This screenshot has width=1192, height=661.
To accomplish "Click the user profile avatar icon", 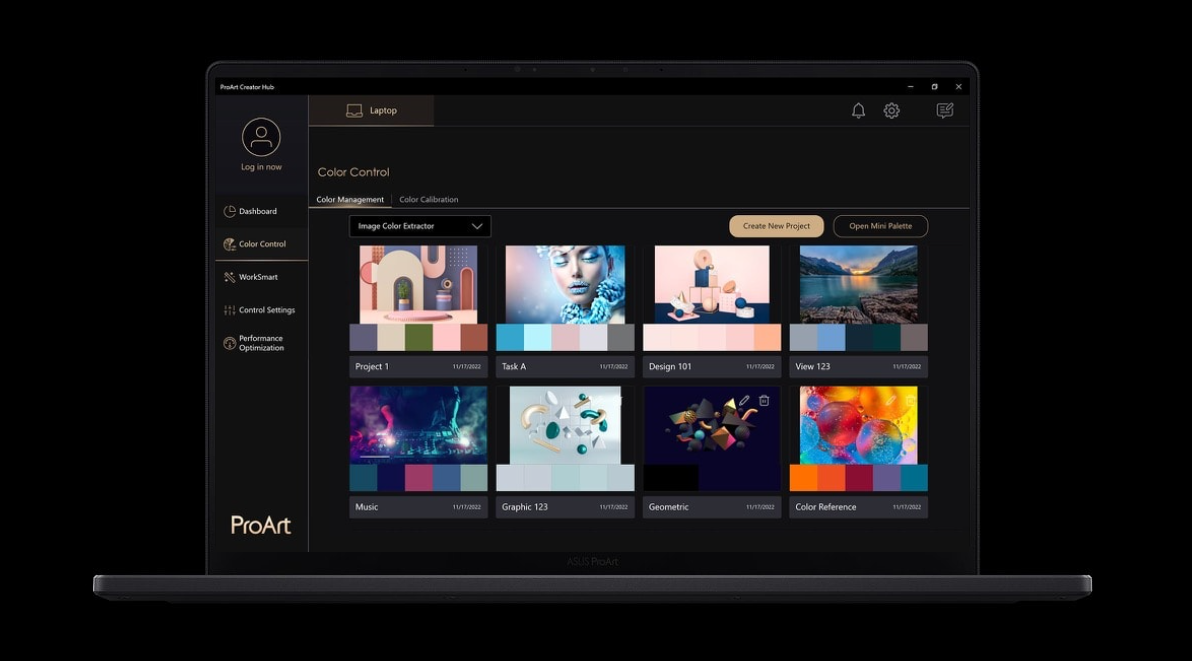I will point(261,137).
